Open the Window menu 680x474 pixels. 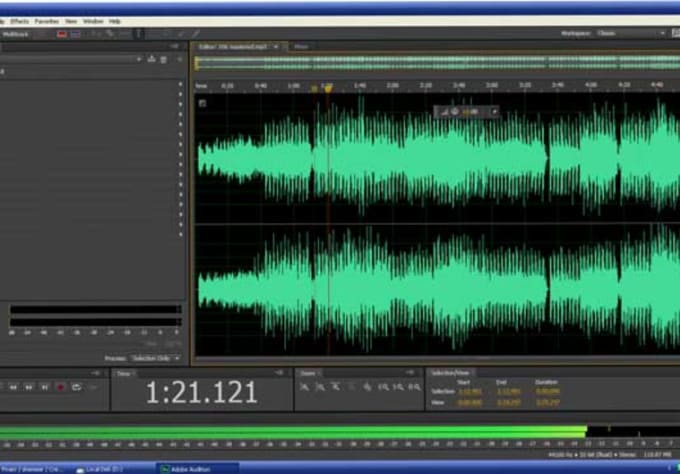pos(93,21)
